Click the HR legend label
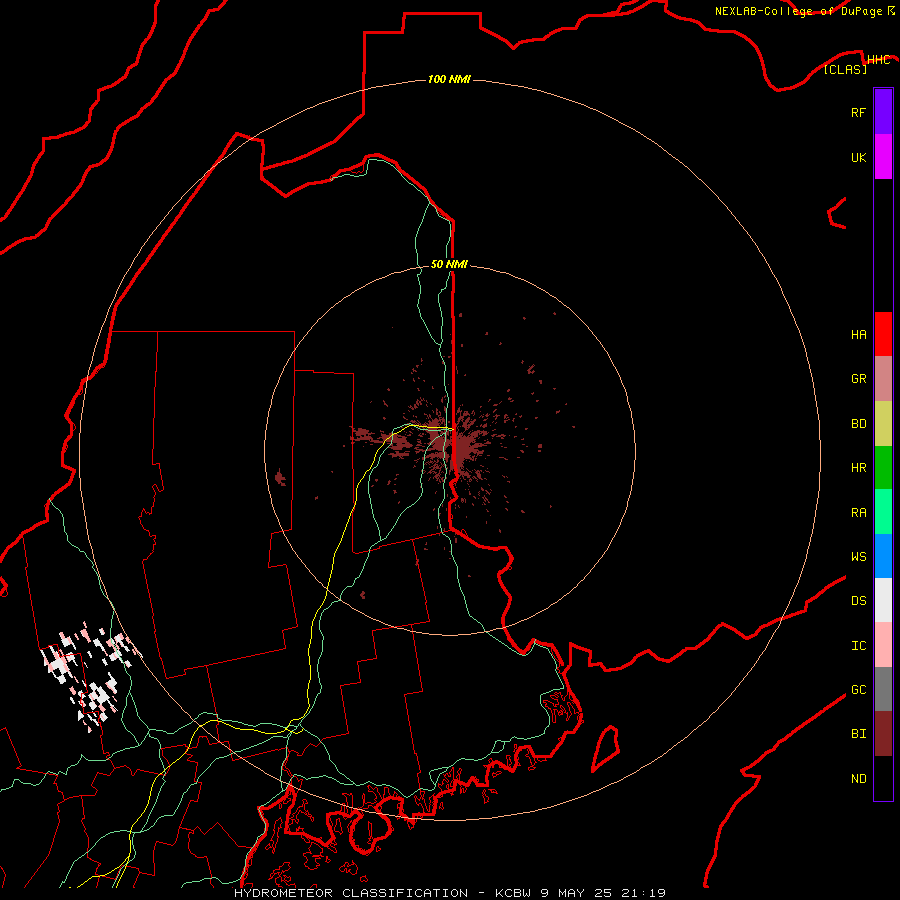The width and height of the screenshot is (900, 900). pyautogui.click(x=858, y=468)
